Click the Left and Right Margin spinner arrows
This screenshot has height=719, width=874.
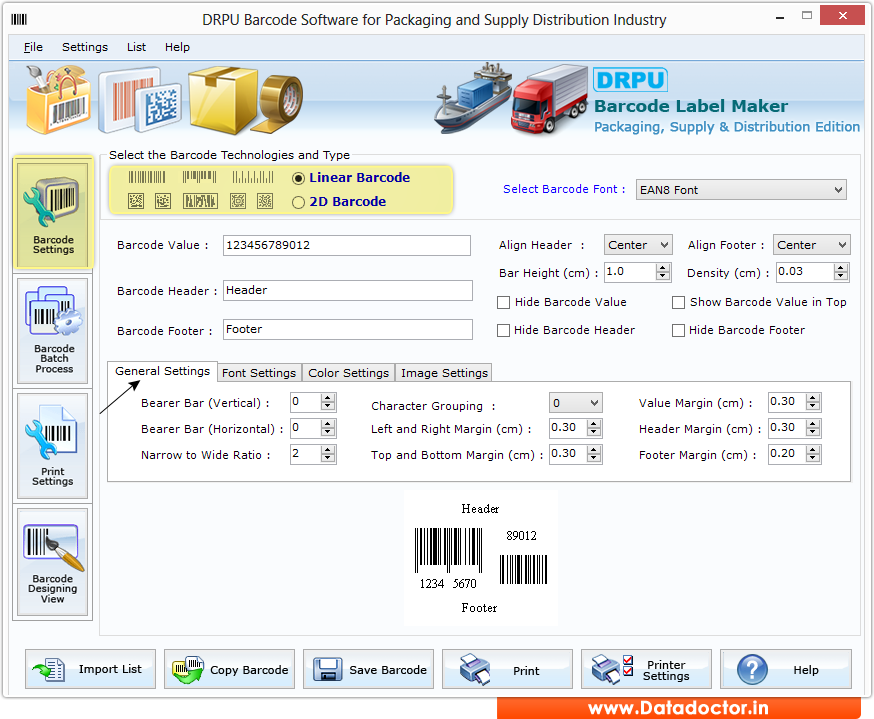(594, 428)
